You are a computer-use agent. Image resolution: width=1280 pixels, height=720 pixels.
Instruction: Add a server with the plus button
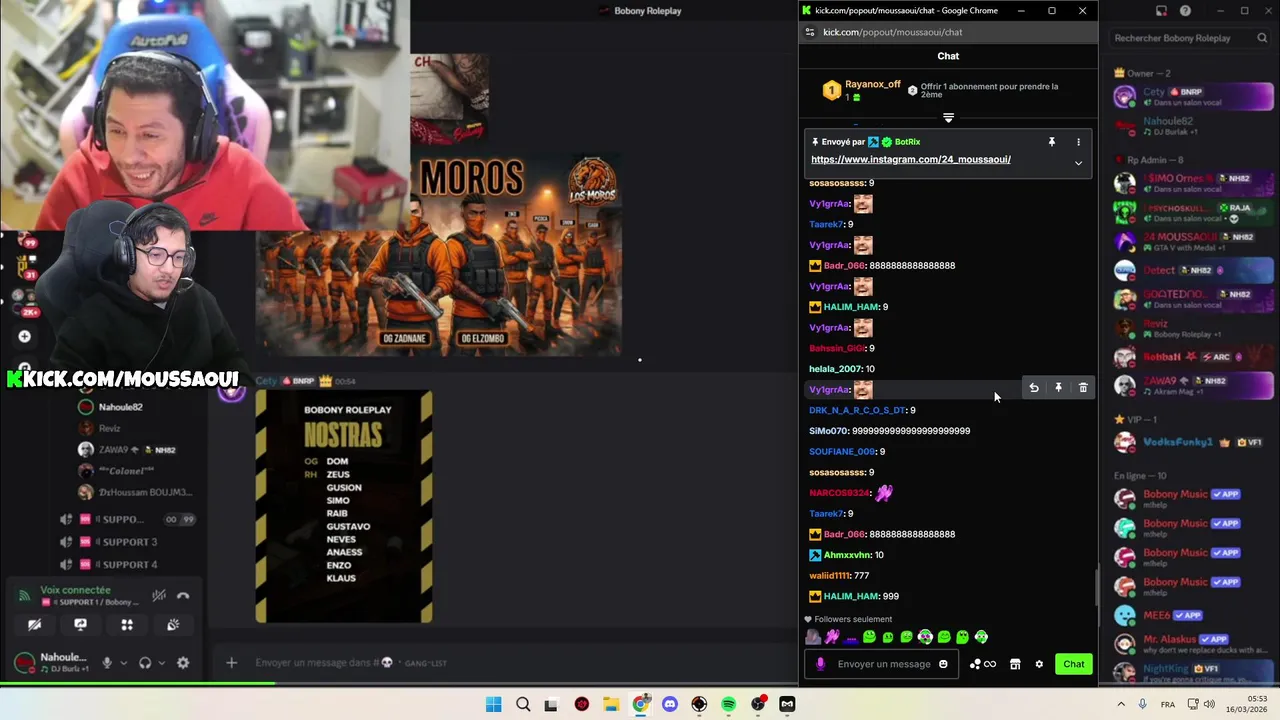(24, 337)
